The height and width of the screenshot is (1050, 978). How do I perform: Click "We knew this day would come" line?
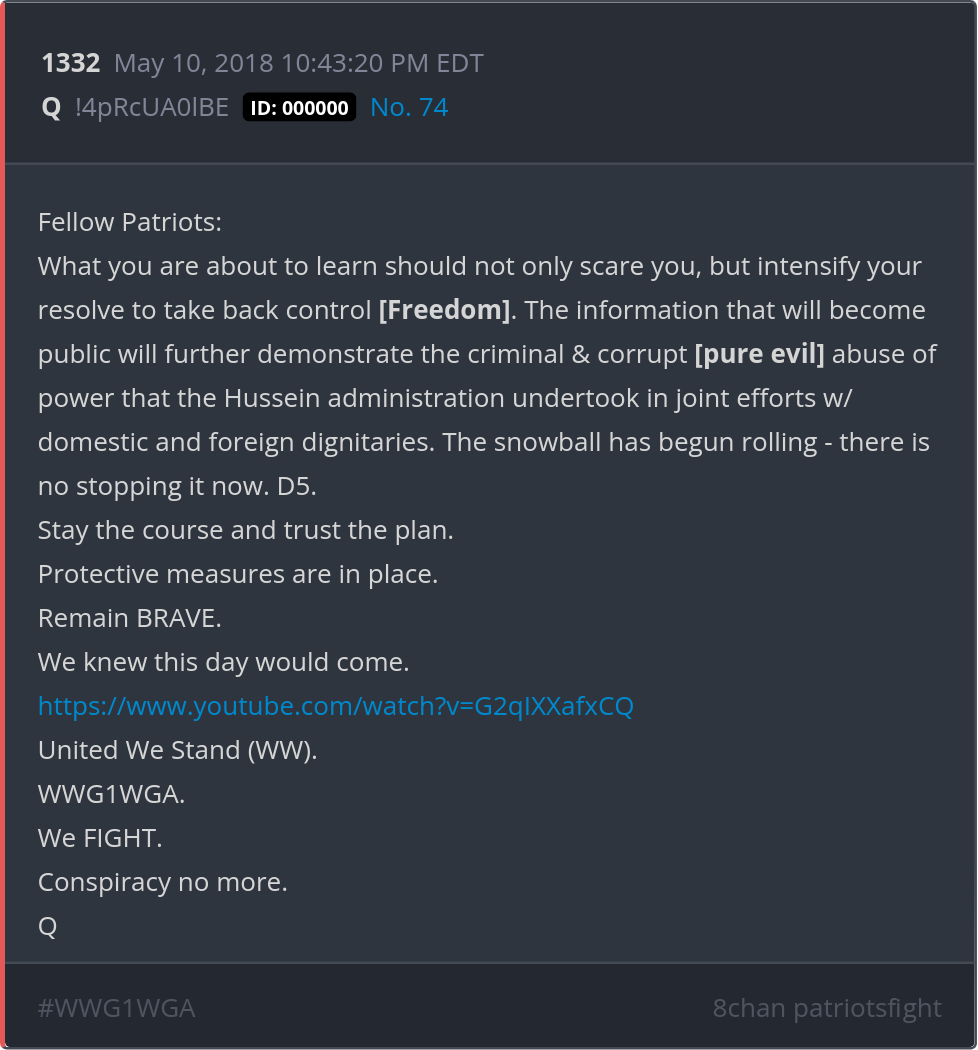224,662
